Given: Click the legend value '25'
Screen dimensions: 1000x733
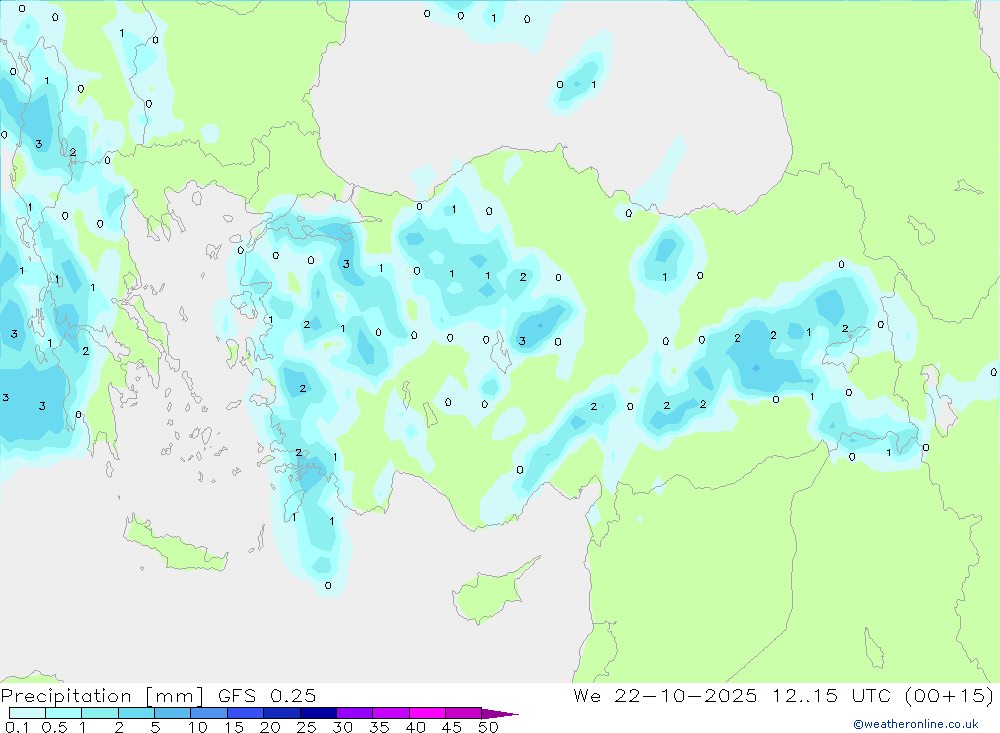Looking at the screenshot, I should point(306,727).
